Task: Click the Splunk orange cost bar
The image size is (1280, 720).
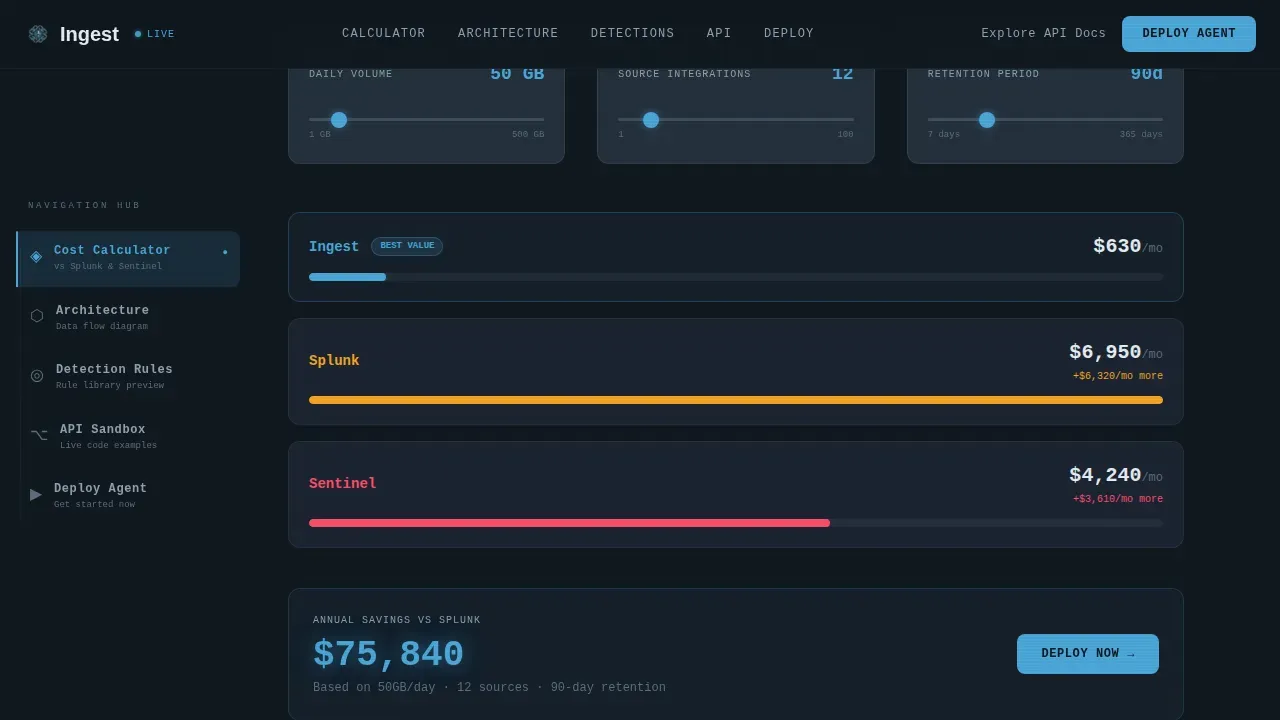Action: coord(736,400)
